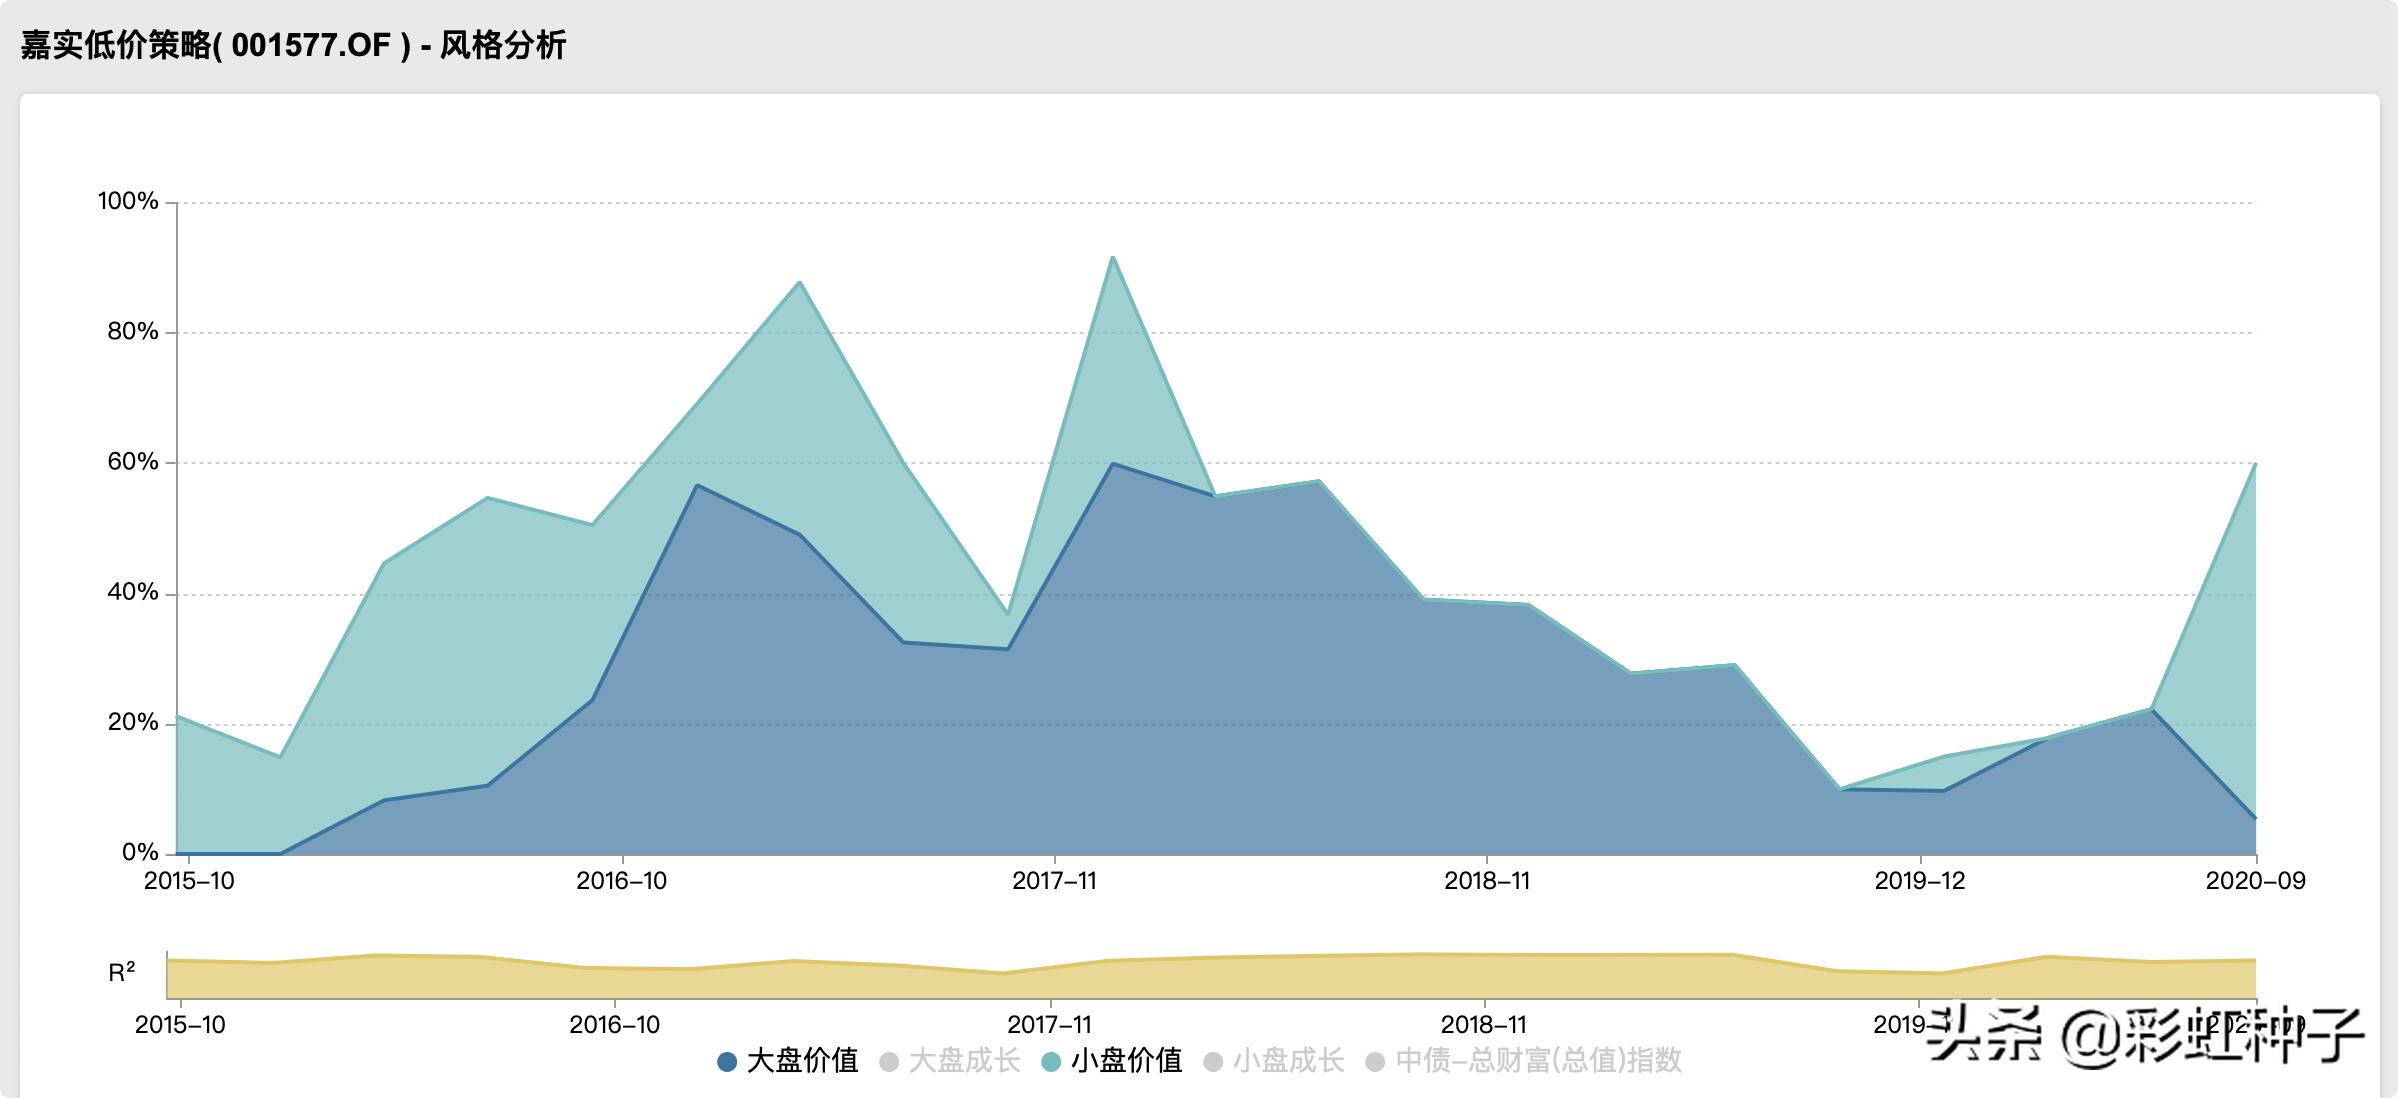Toggle 中债-总财富(总值)指数 legend text
2398x1098 pixels.
point(1538,1061)
